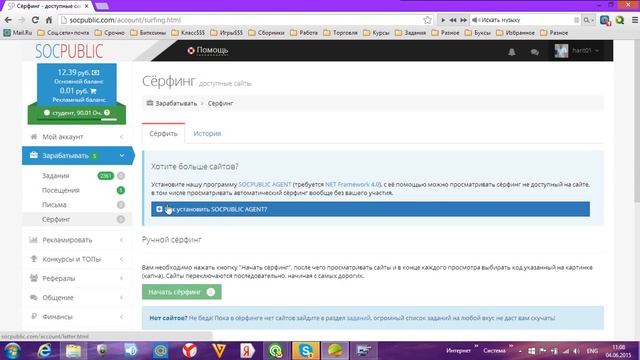
Task: Switch to the История tab
Action: (207, 133)
